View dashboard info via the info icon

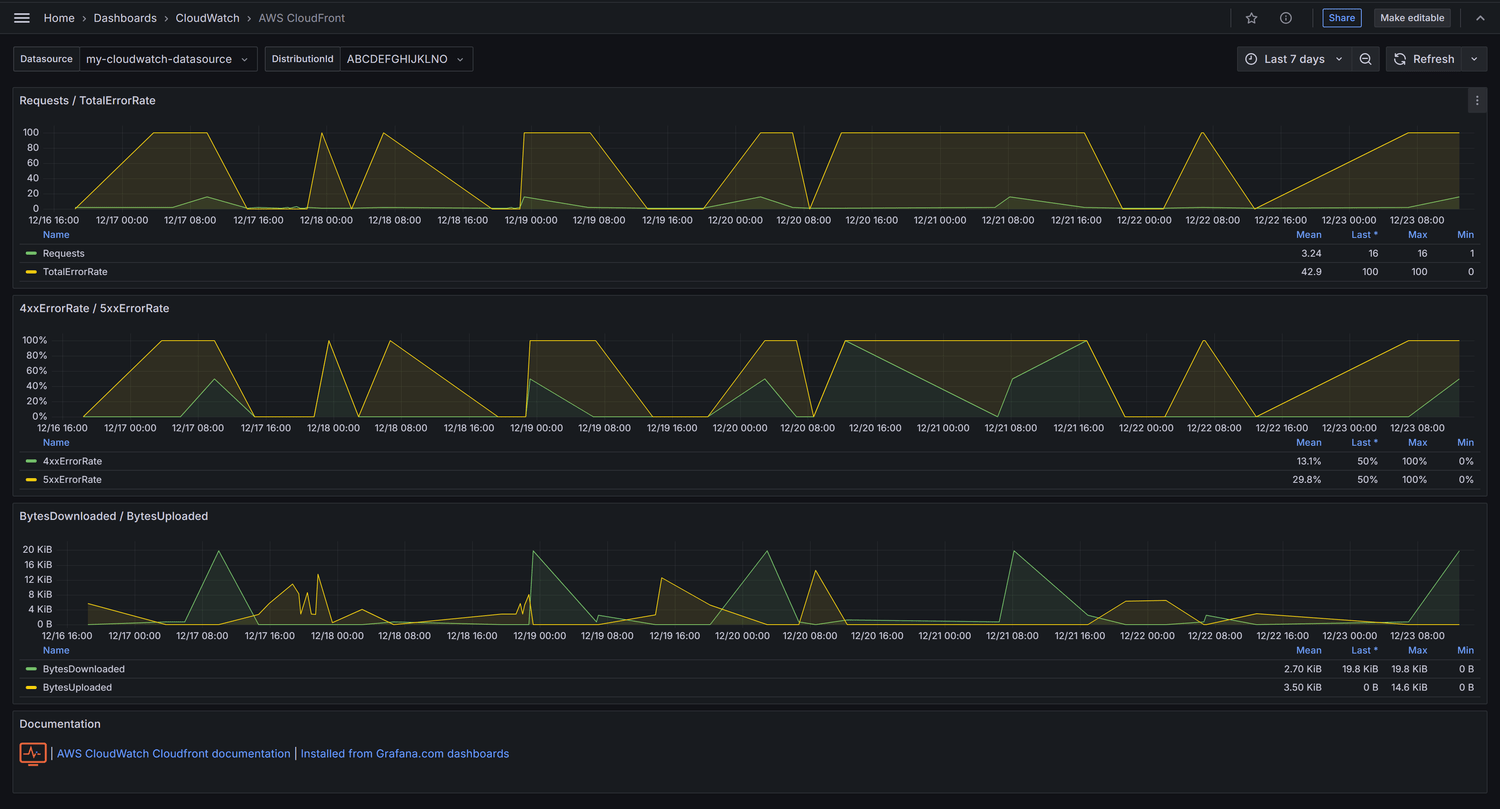[1285, 17]
